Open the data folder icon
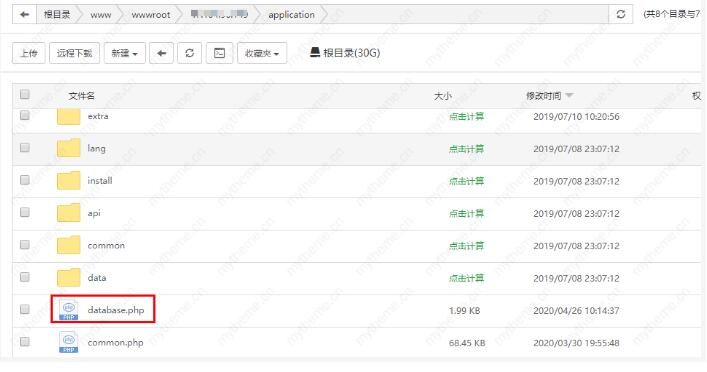This screenshot has width=707, height=372. [69, 278]
